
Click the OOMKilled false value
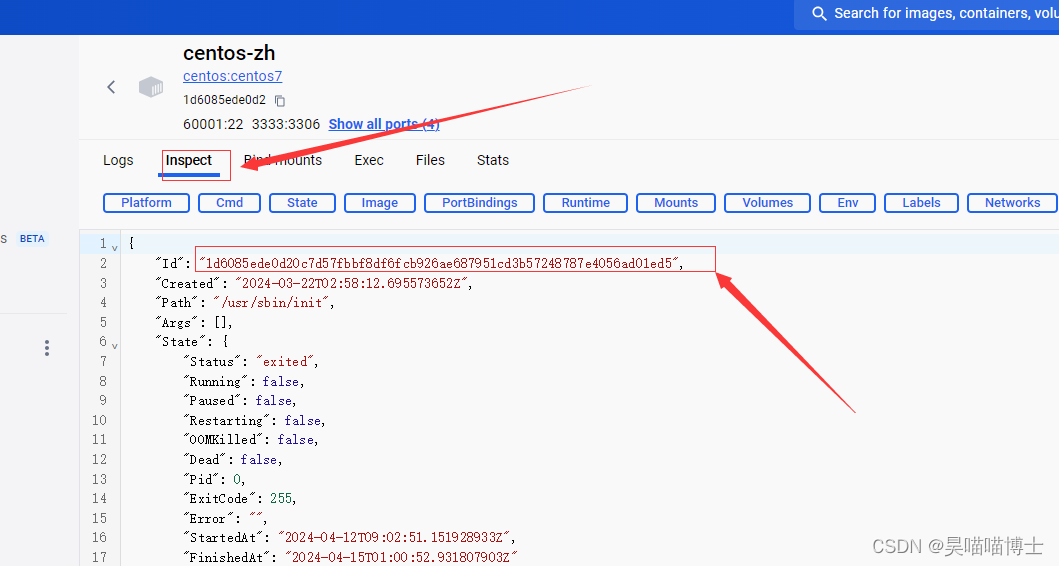(x=295, y=440)
